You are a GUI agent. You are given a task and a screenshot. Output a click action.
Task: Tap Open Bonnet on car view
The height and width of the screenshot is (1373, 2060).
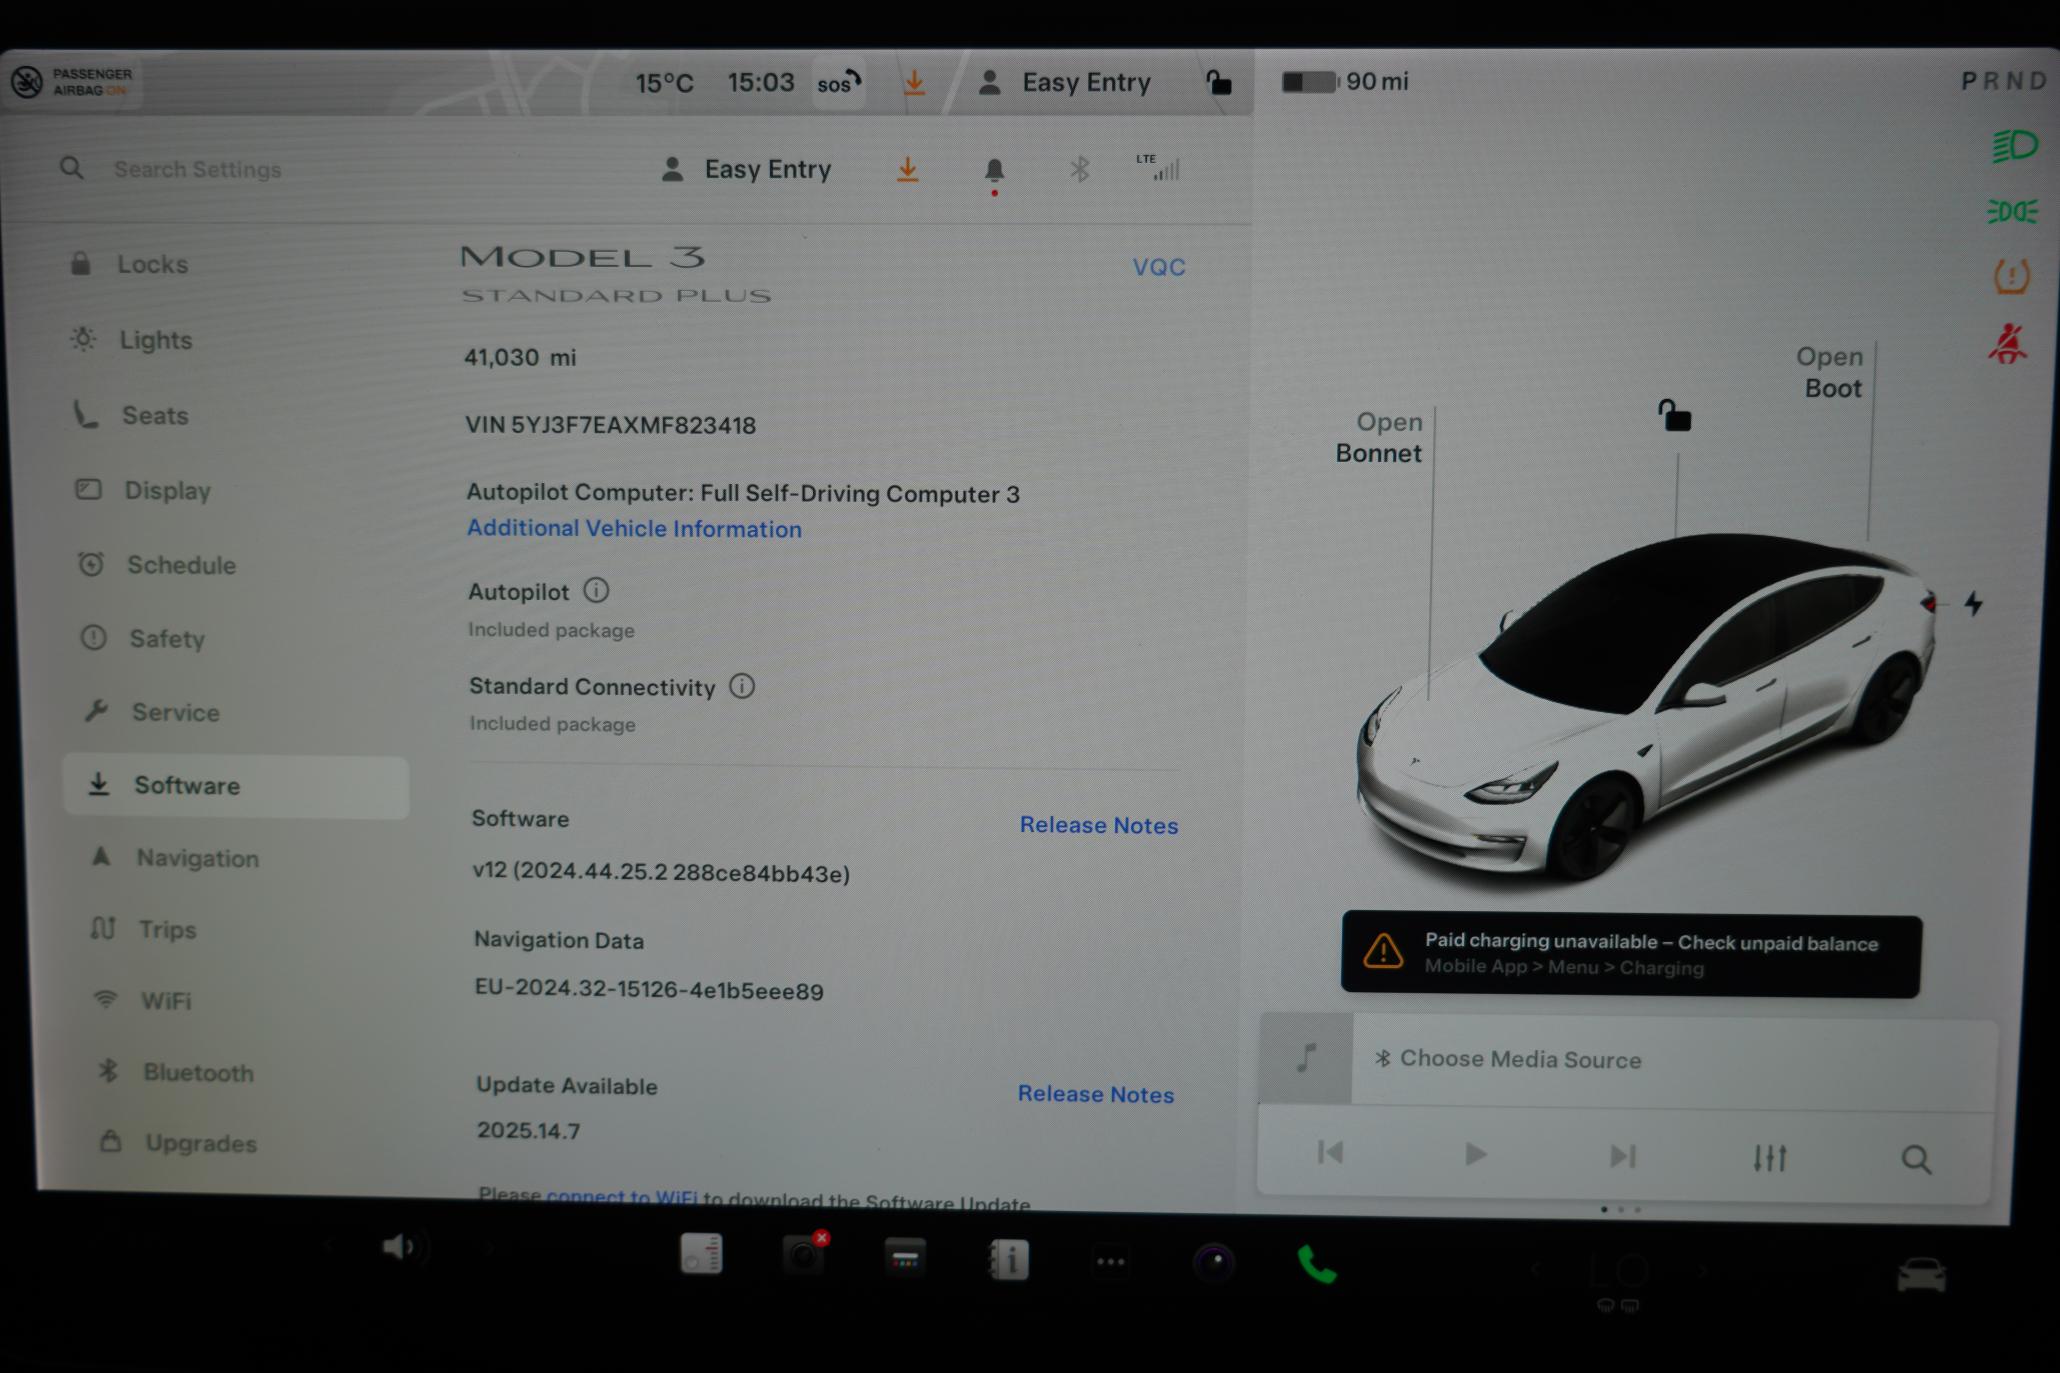pos(1379,438)
